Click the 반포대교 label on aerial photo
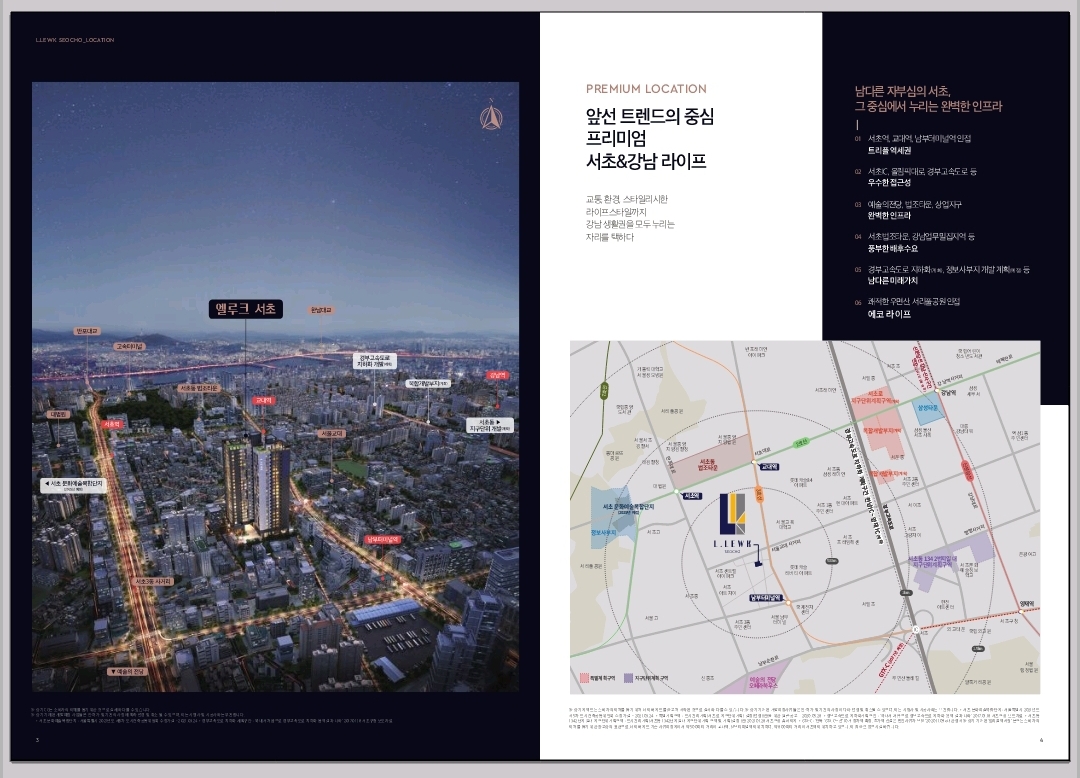Viewport: 1080px width, 778px height. click(87, 331)
